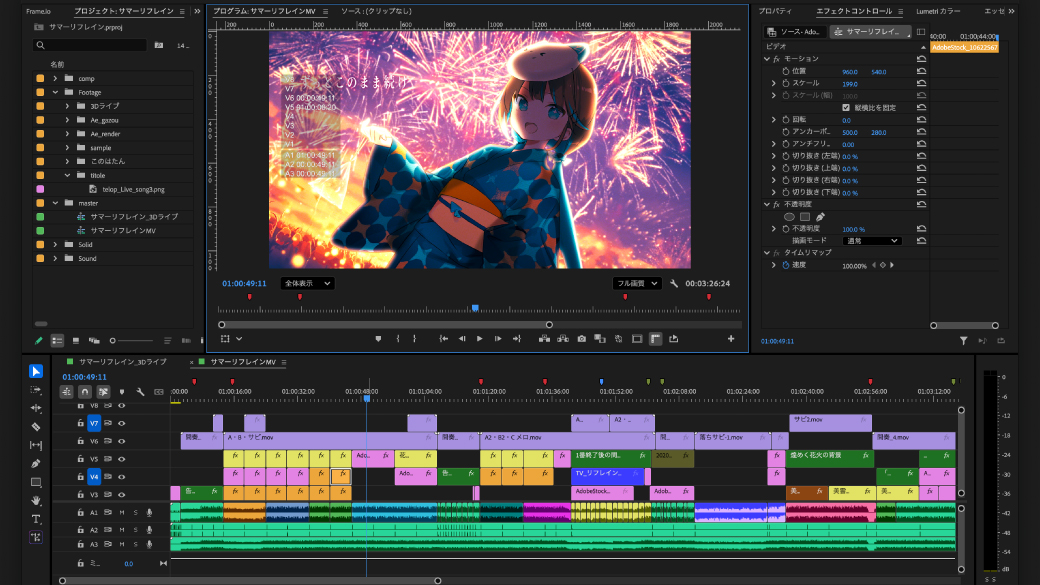
Task: Create ellipse mask under 不透明度
Action: (x=789, y=217)
